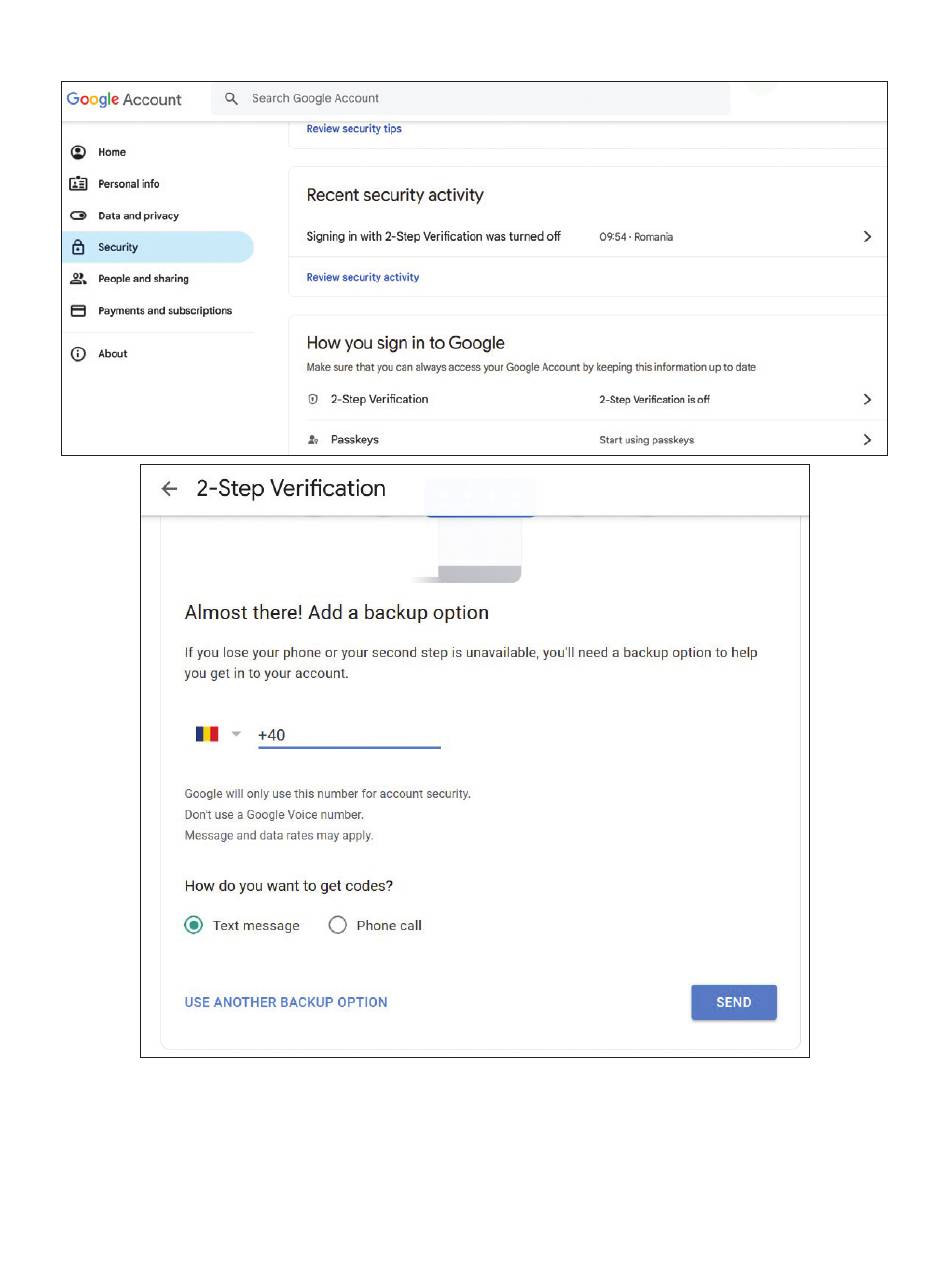
Task: Click the SEND button
Action: 734,1002
